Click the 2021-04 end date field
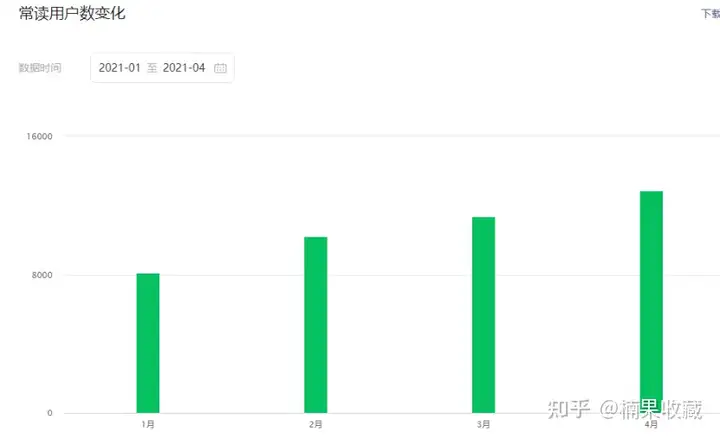The height and width of the screenshot is (438, 720). pyautogui.click(x=184, y=68)
